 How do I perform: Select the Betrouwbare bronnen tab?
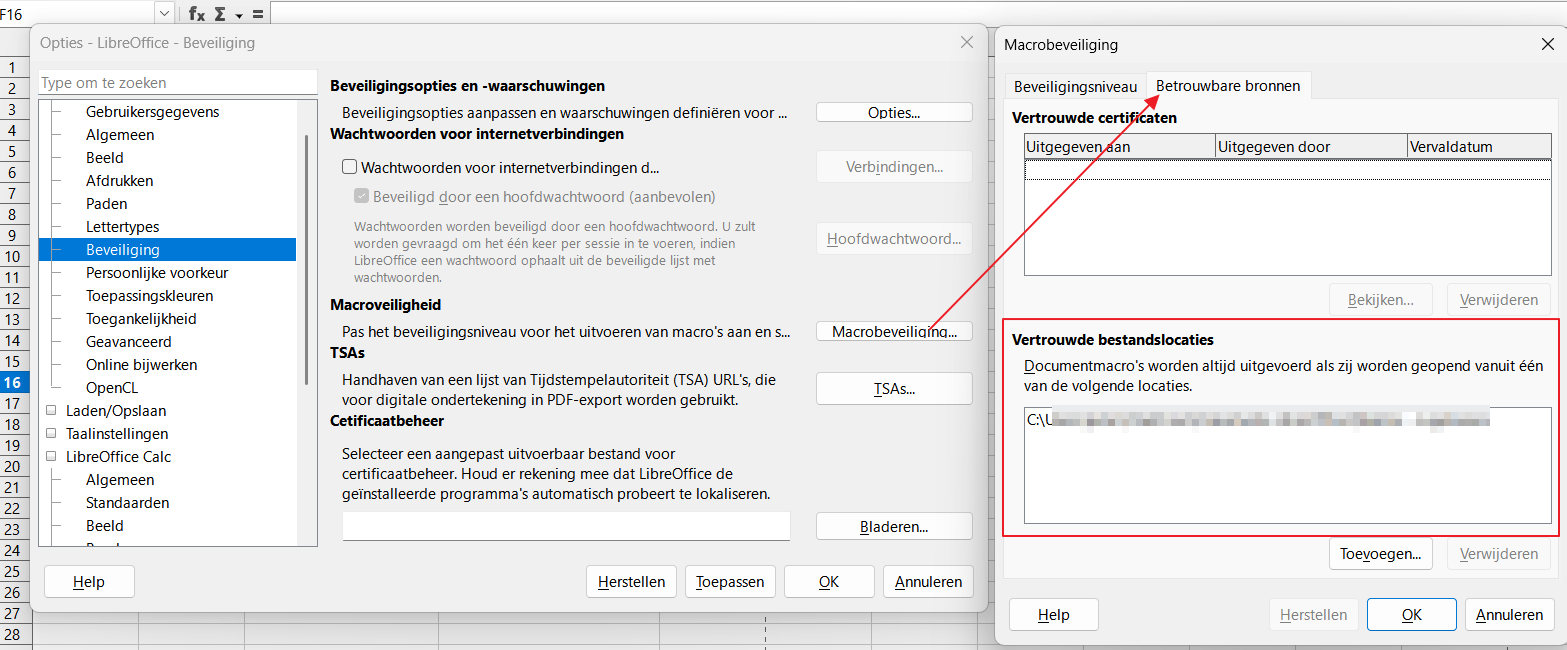[x=1228, y=86]
